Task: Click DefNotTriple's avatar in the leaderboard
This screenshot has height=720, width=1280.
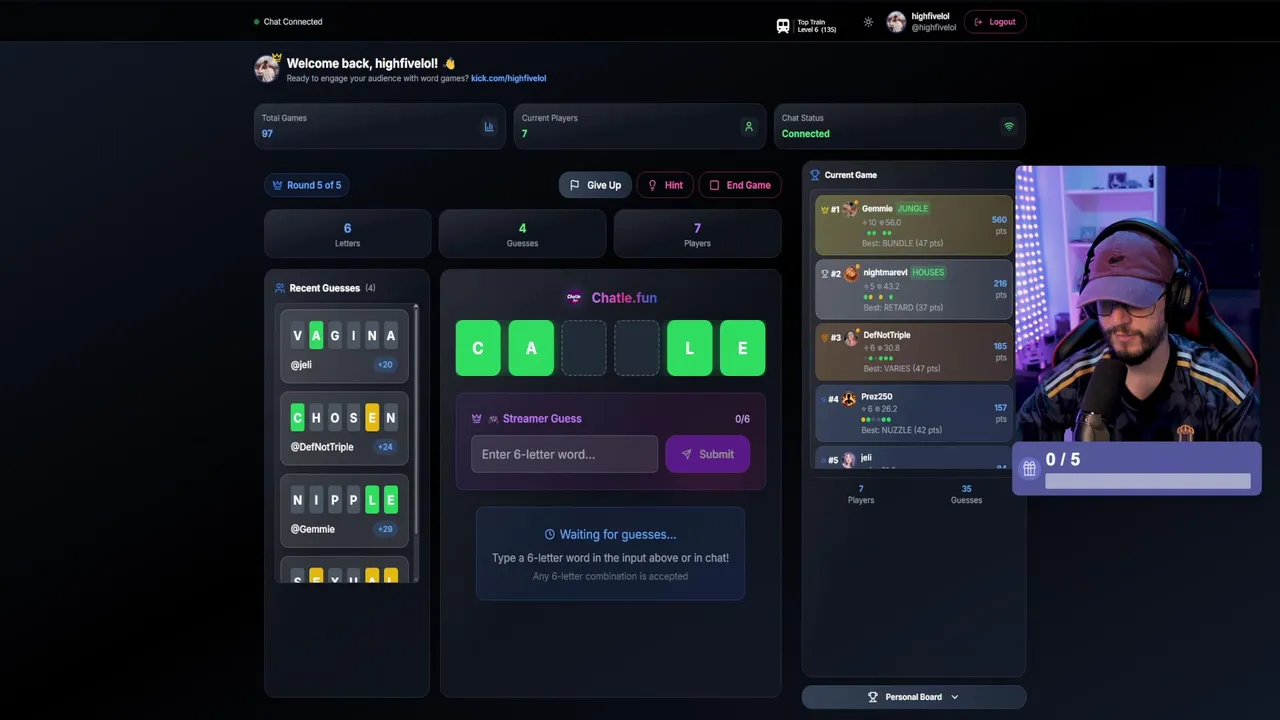Action: 851,337
